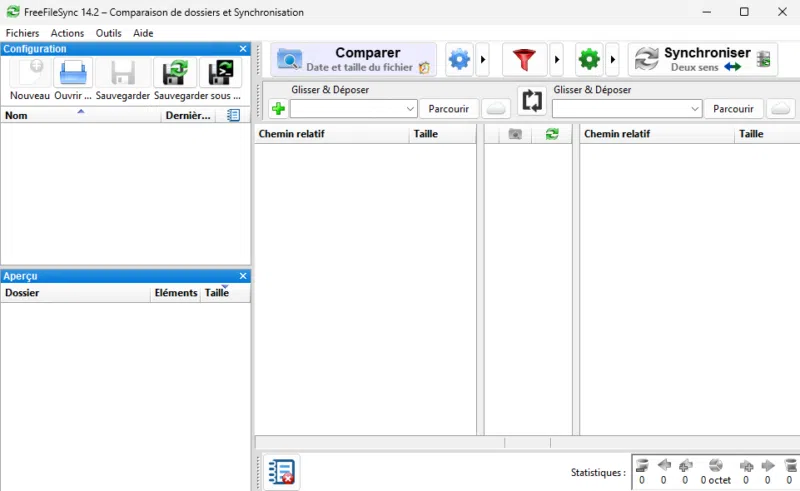The image size is (800, 491).
Task: Open the red funnel filter settings
Action: click(524, 60)
